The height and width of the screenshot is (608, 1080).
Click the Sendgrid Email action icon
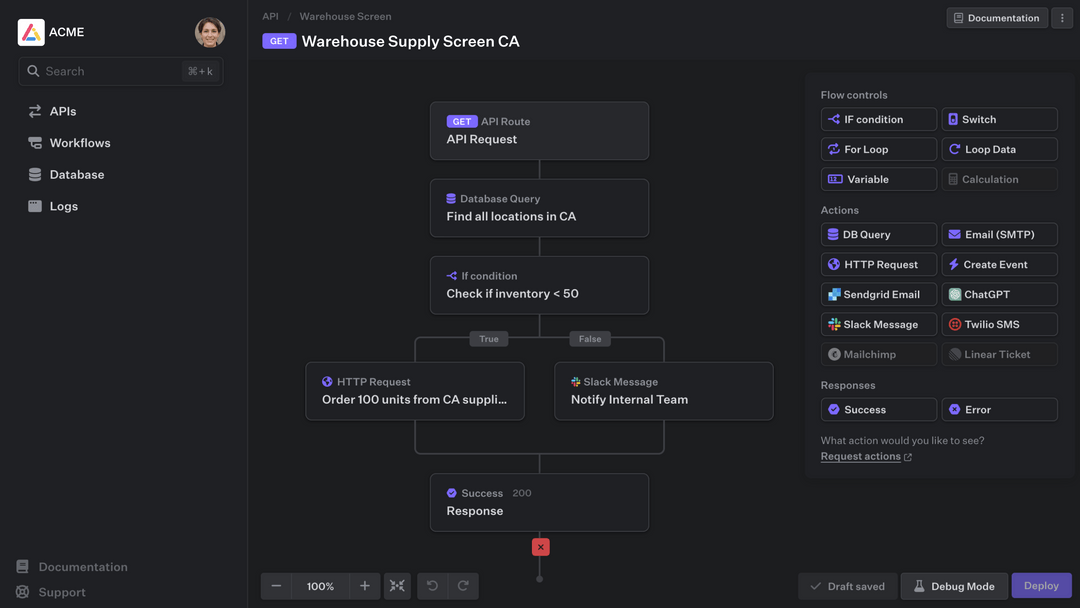click(x=832, y=293)
